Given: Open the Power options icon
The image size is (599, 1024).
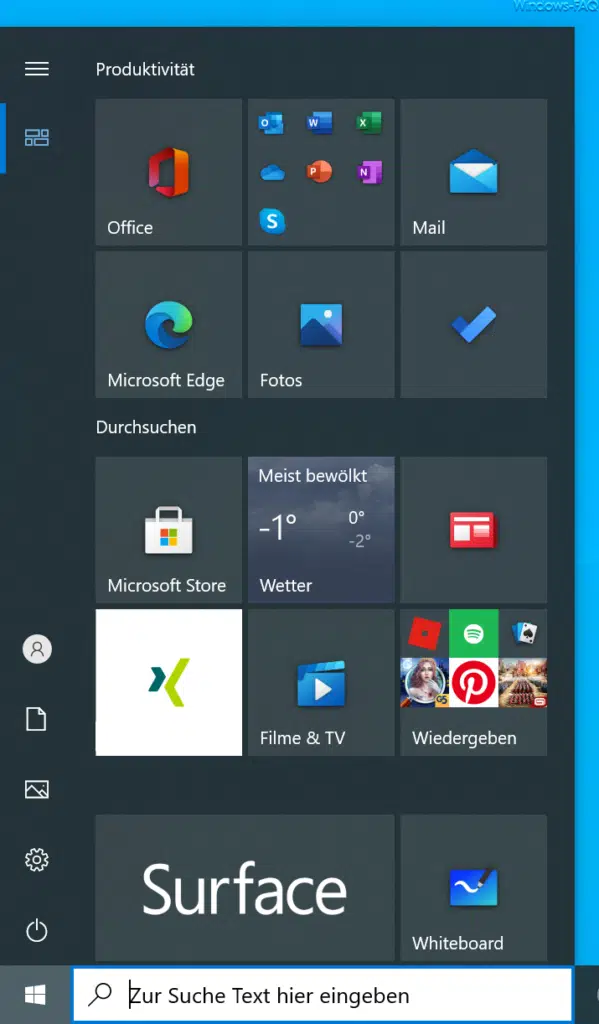Looking at the screenshot, I should [x=37, y=930].
